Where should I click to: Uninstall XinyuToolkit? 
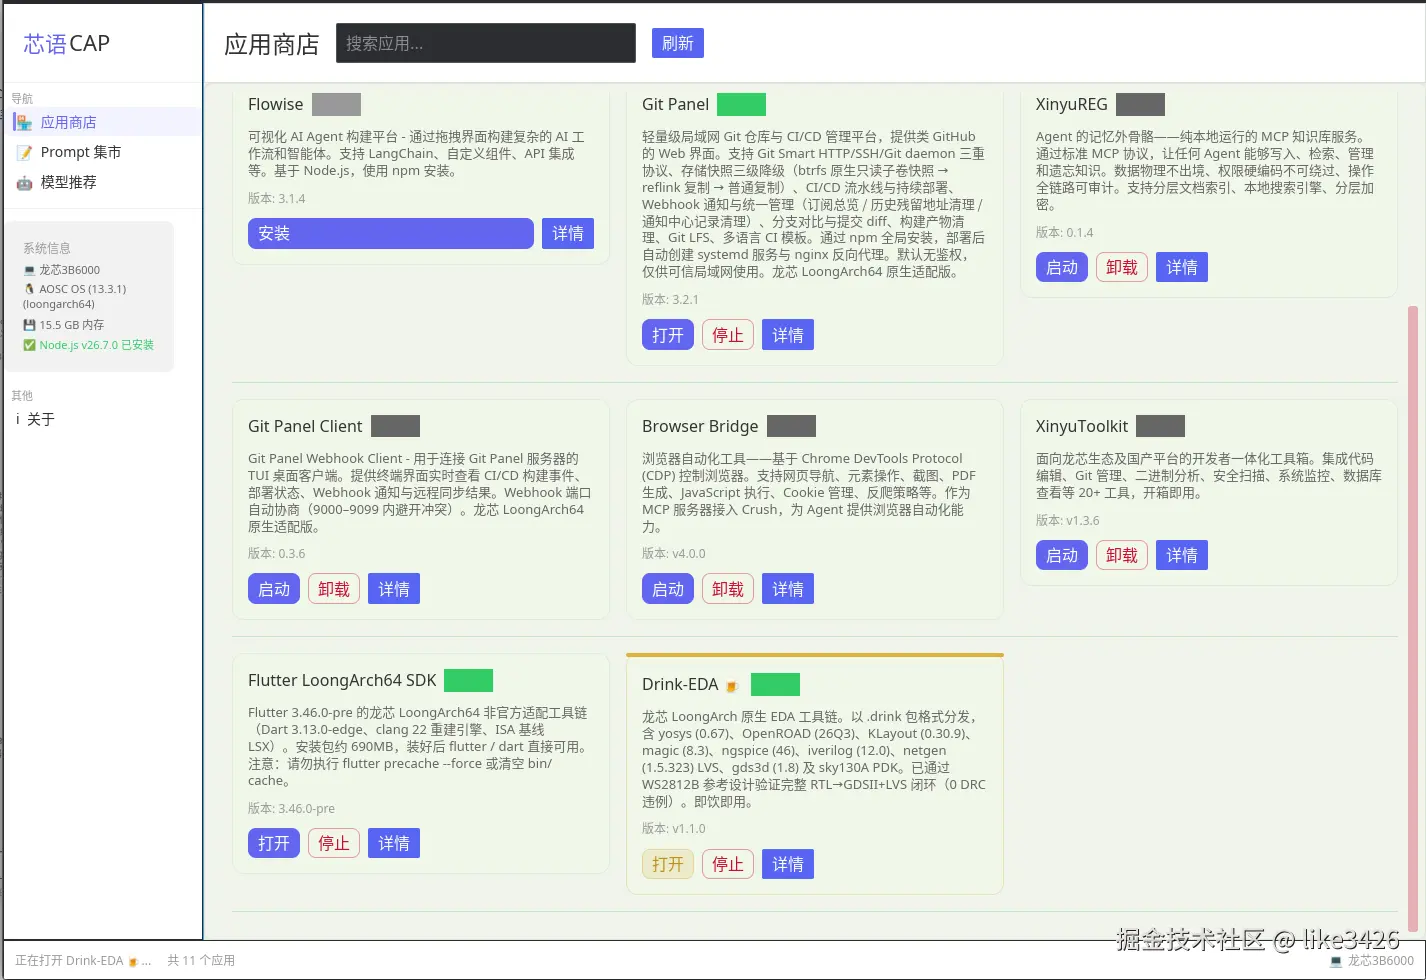1122,555
